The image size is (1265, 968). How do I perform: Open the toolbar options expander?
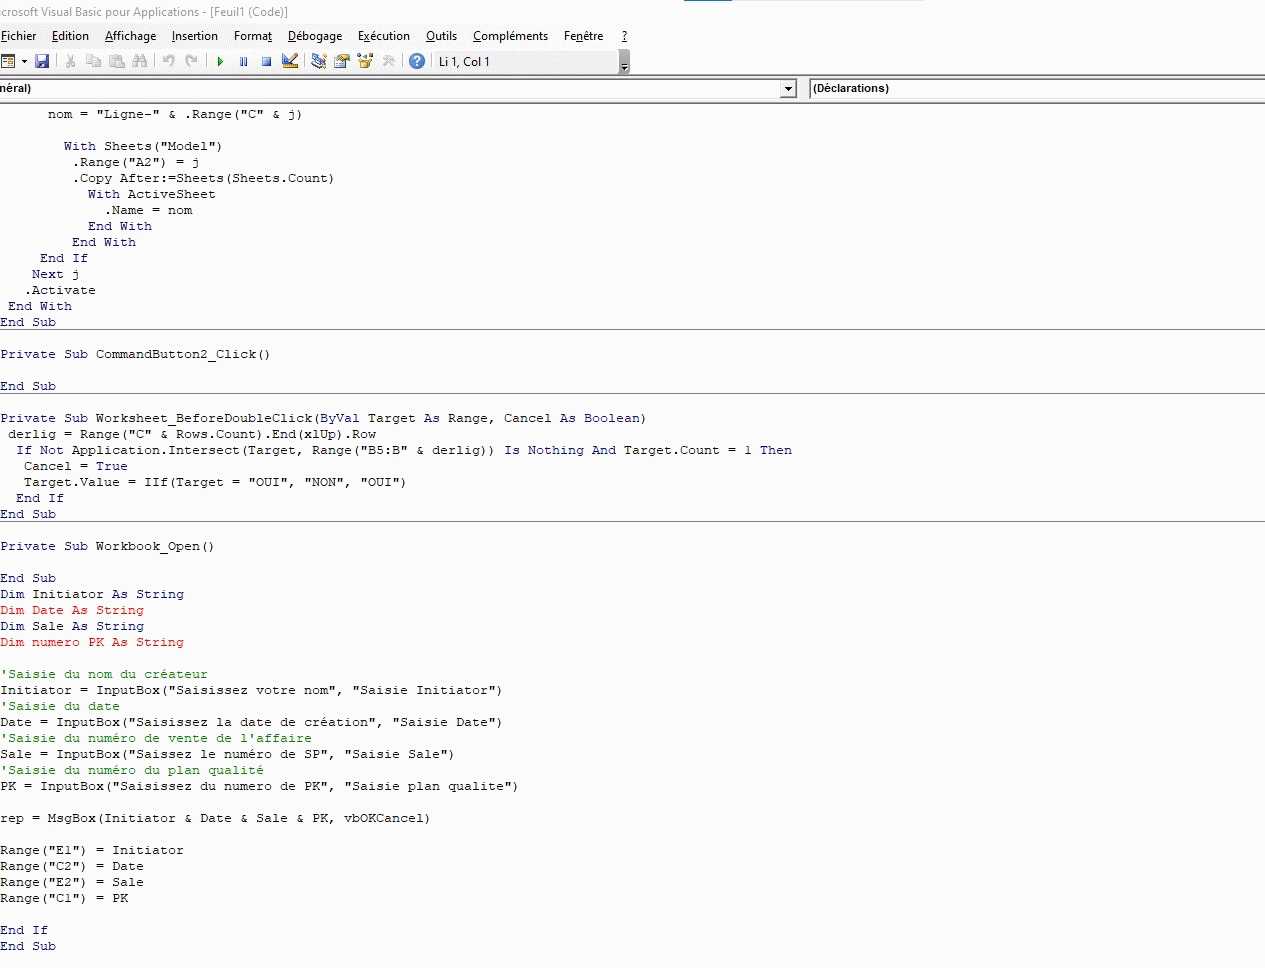click(x=624, y=67)
